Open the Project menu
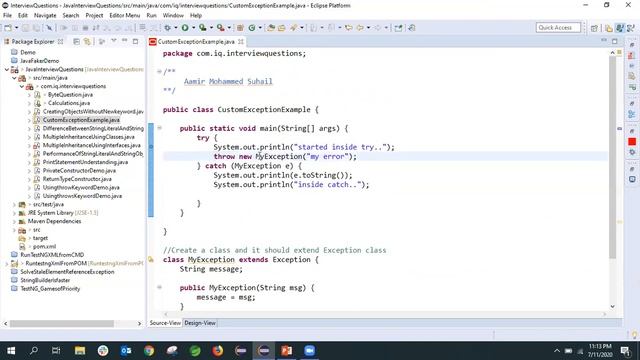 coord(94,16)
